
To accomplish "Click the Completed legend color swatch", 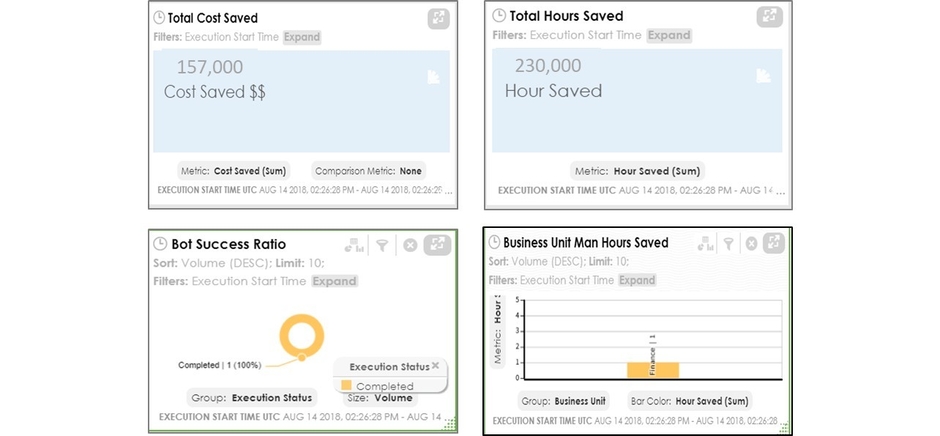I will pyautogui.click(x=346, y=386).
